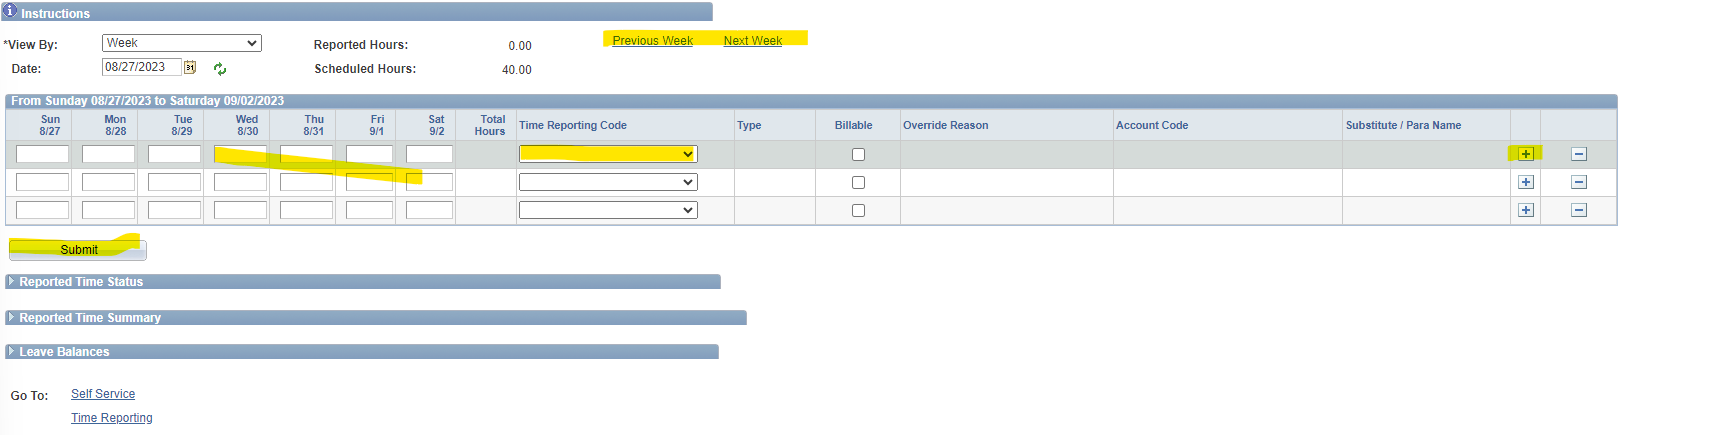Click the Override Reason column header

pos(946,125)
